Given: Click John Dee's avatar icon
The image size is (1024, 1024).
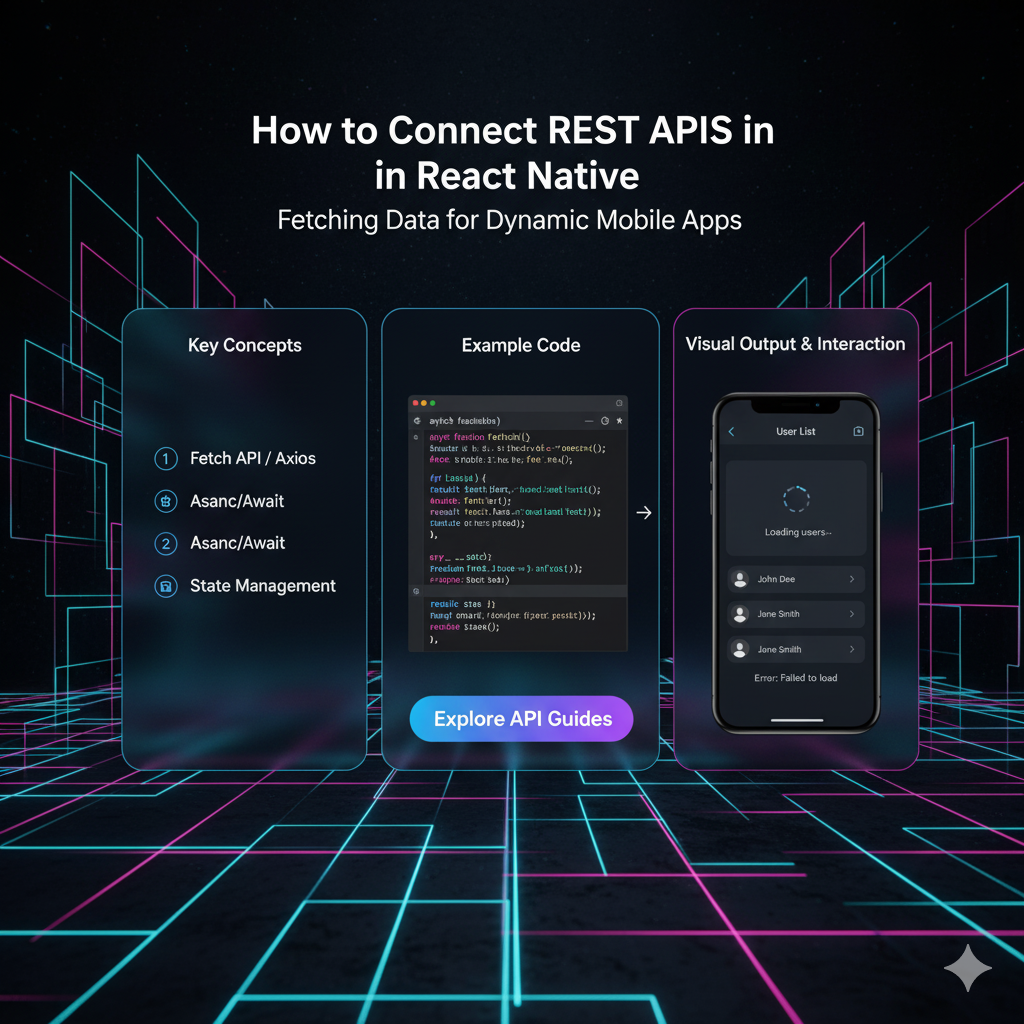Looking at the screenshot, I should 739,579.
